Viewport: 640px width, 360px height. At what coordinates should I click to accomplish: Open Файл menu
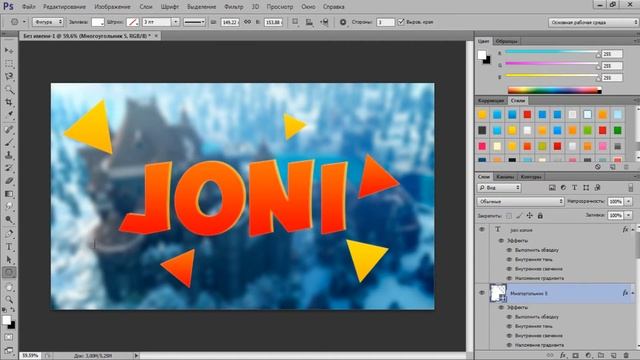(29, 7)
